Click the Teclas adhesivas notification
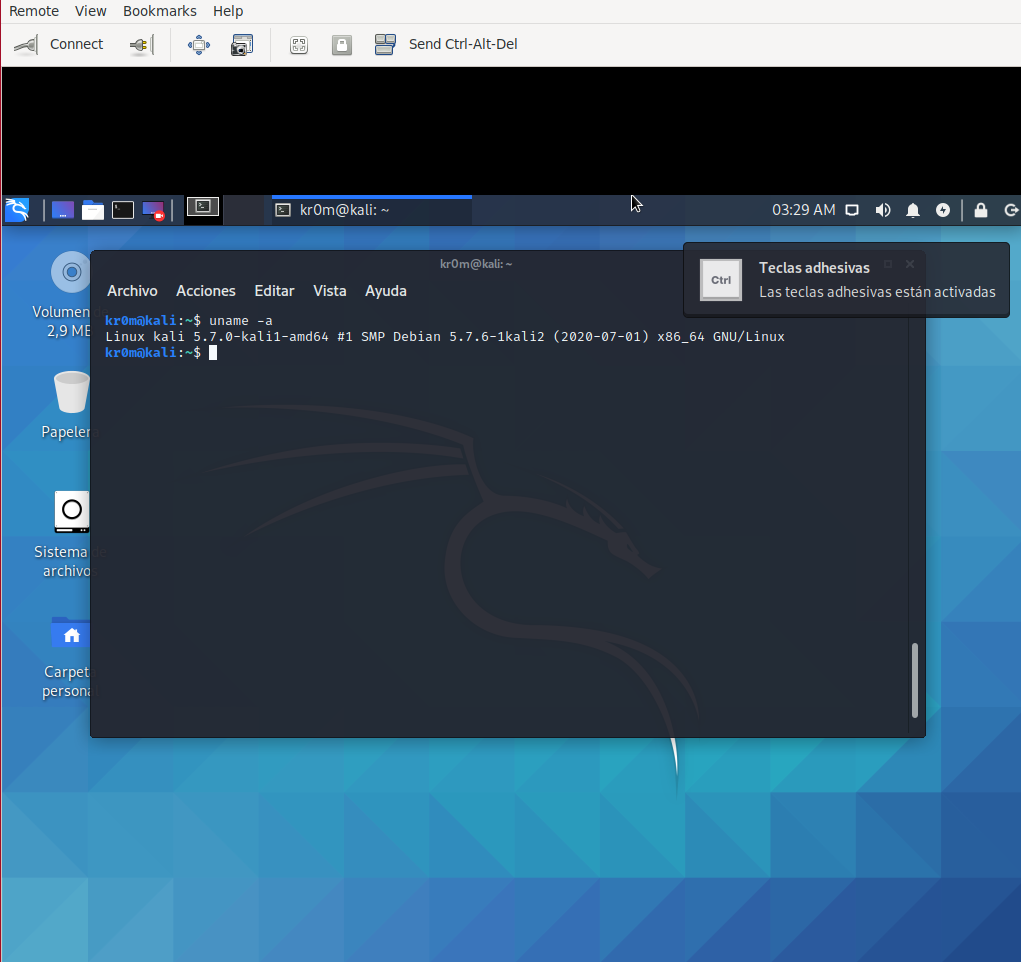Screen dimensions: 1021x962 pyautogui.click(x=845, y=280)
